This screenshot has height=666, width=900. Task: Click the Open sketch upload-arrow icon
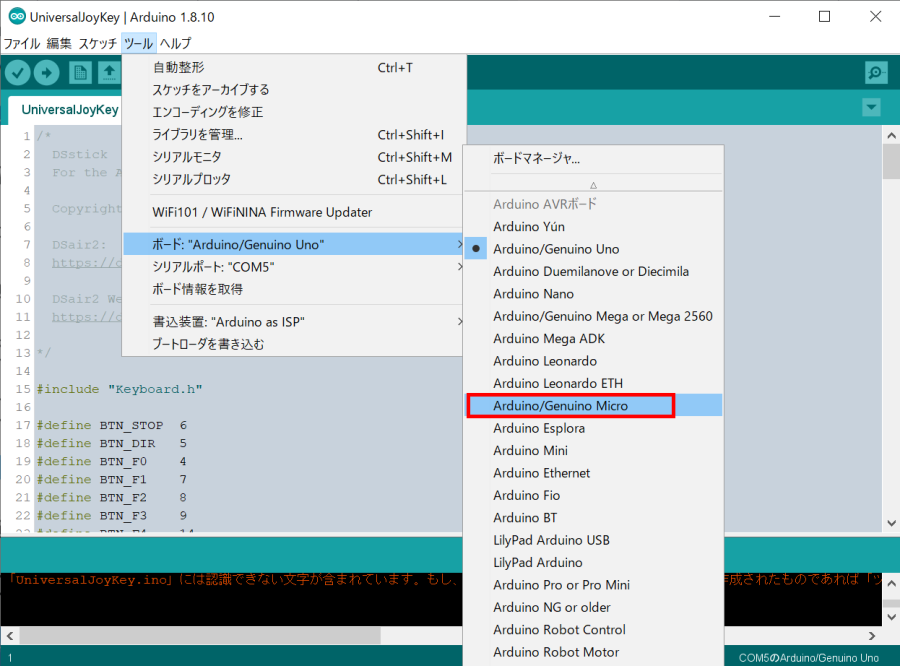109,72
